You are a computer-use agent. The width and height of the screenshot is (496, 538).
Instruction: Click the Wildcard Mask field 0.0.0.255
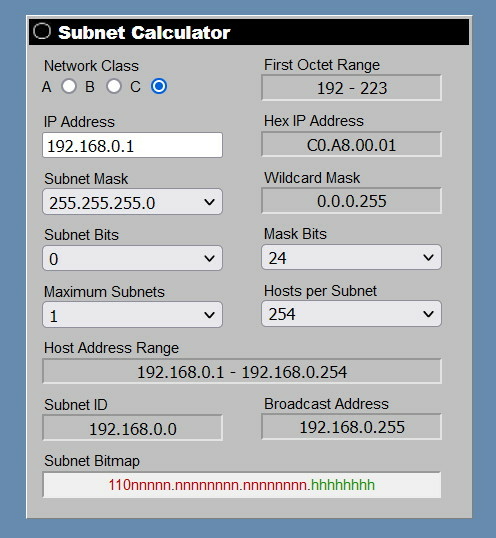tap(351, 201)
